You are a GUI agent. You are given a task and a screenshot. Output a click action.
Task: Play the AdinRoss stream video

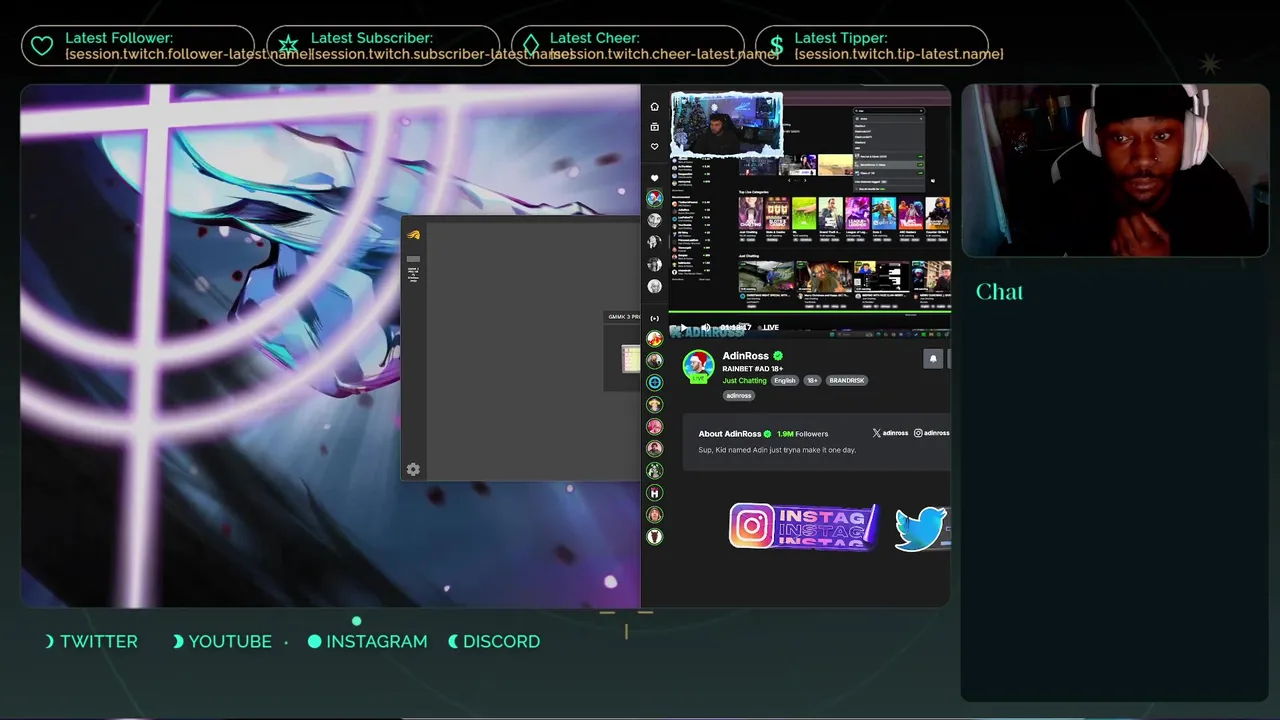coord(683,327)
